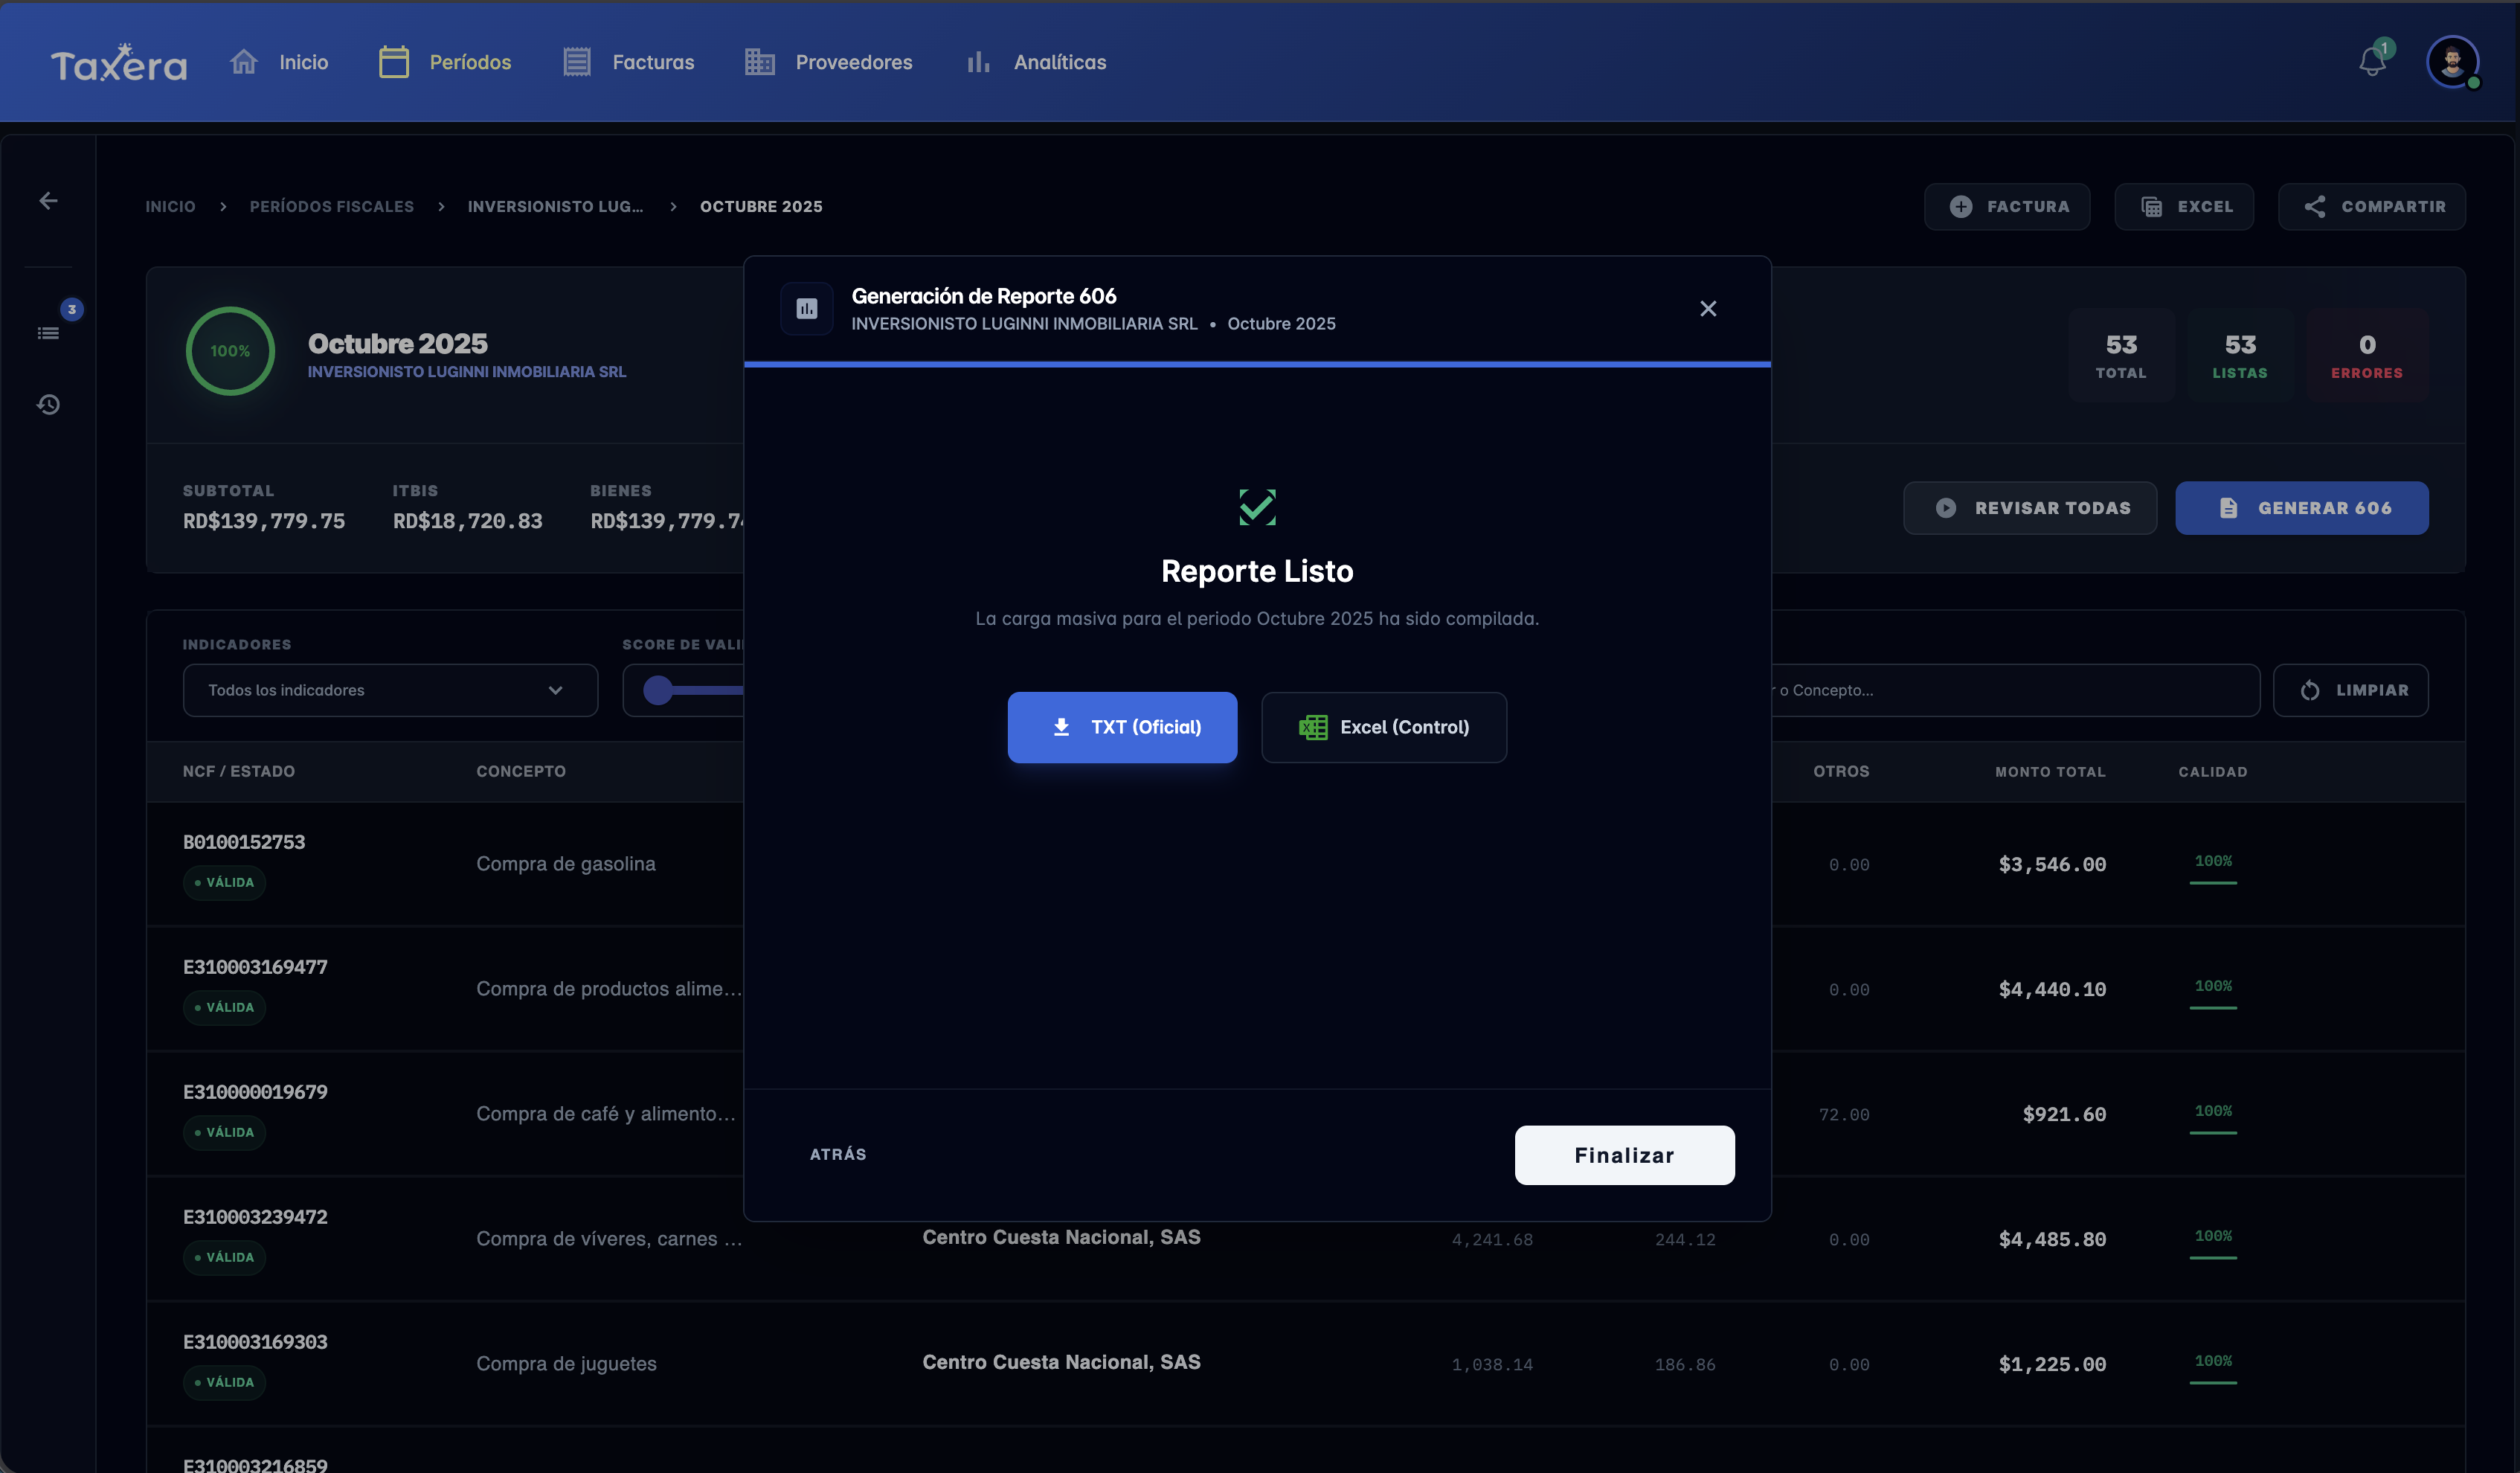The width and height of the screenshot is (2520, 1473).
Task: Click the PERÍODOS FISCALES breadcrumb
Action: pos(332,206)
